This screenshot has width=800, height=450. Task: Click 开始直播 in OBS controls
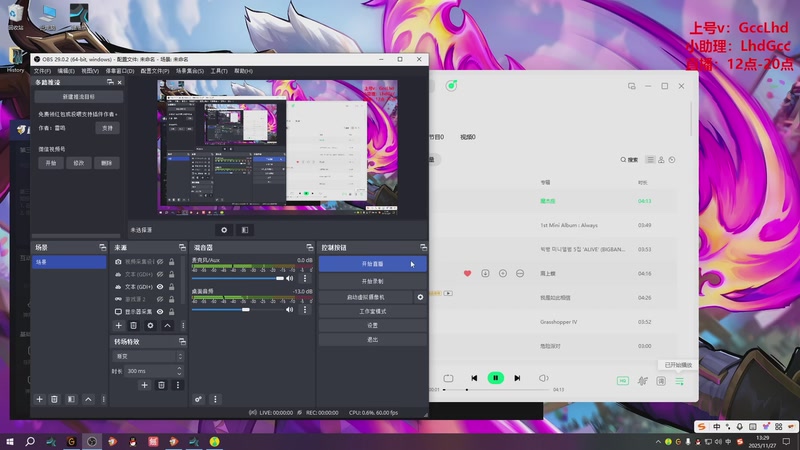(x=372, y=264)
